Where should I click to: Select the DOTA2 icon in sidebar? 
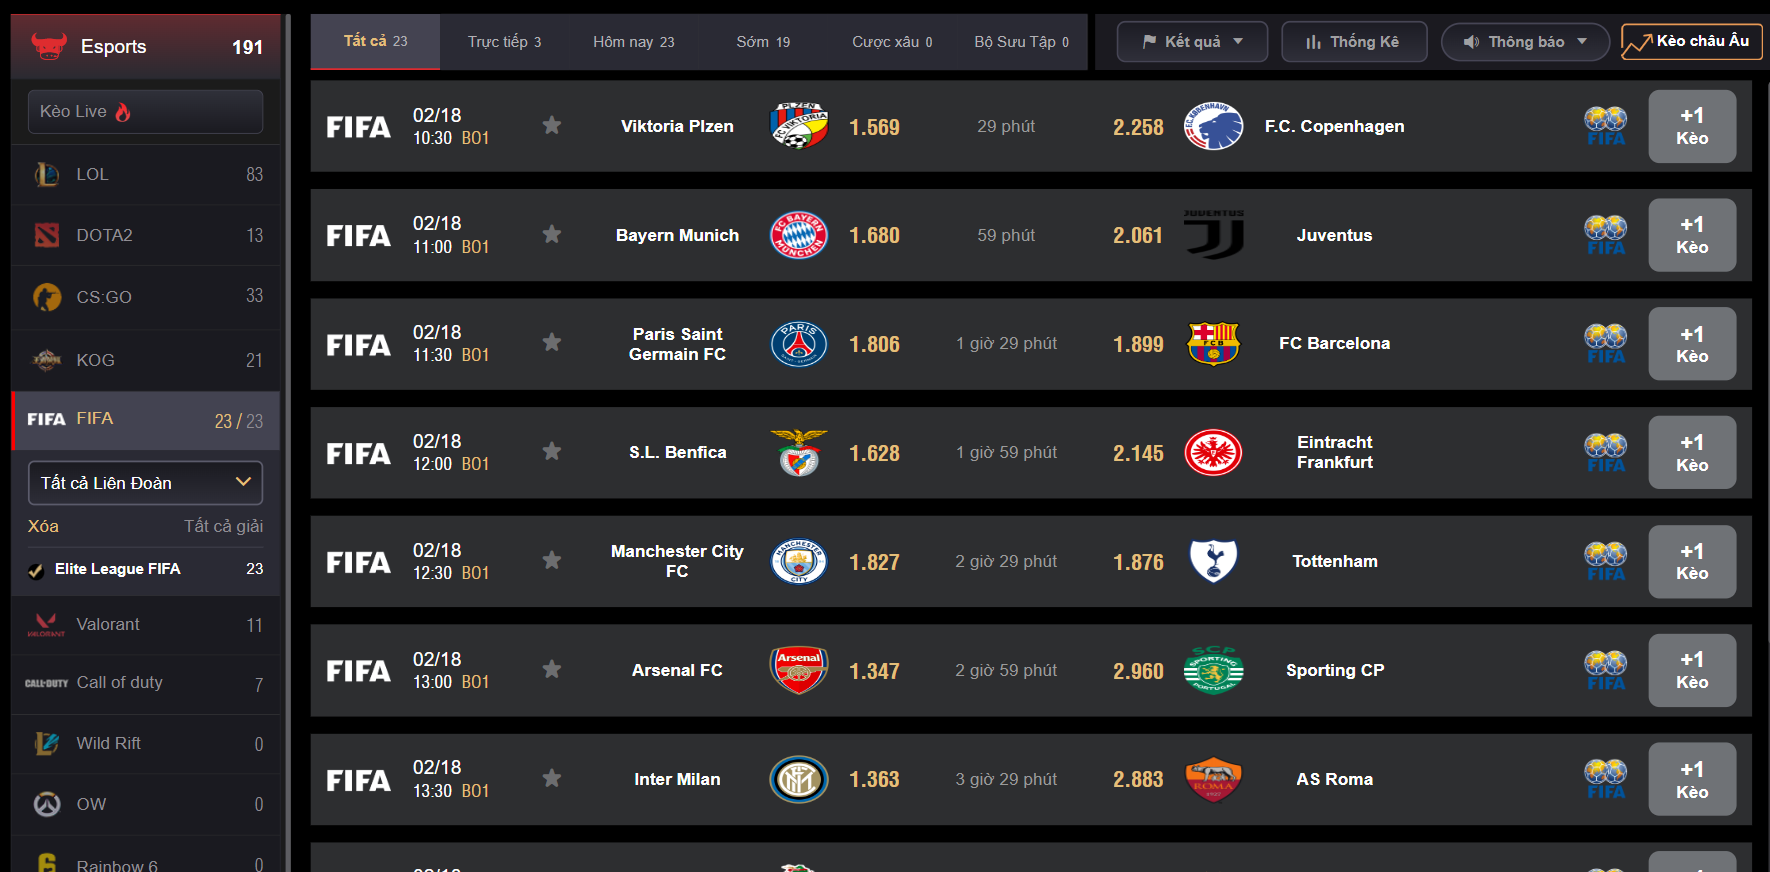[x=47, y=235]
